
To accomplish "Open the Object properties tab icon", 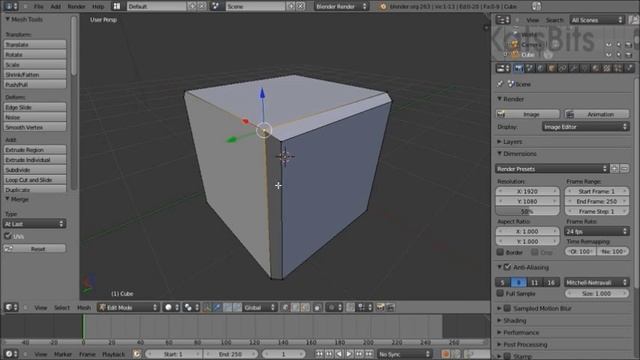I will tap(552, 68).
